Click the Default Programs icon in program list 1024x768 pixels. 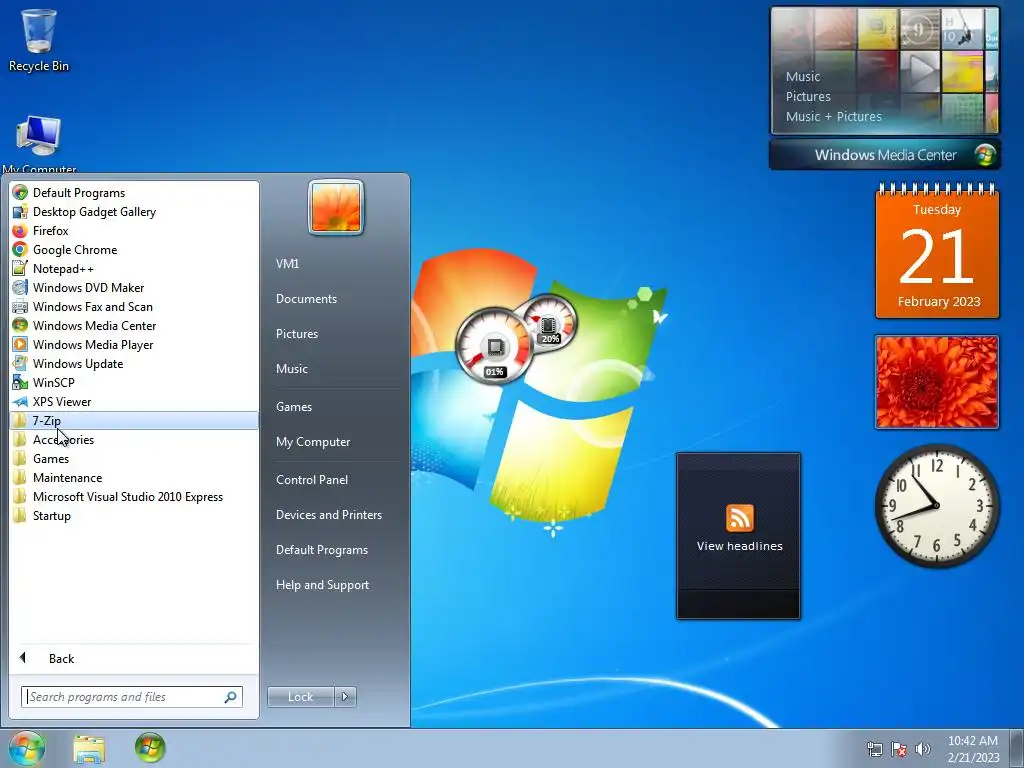click(x=20, y=193)
